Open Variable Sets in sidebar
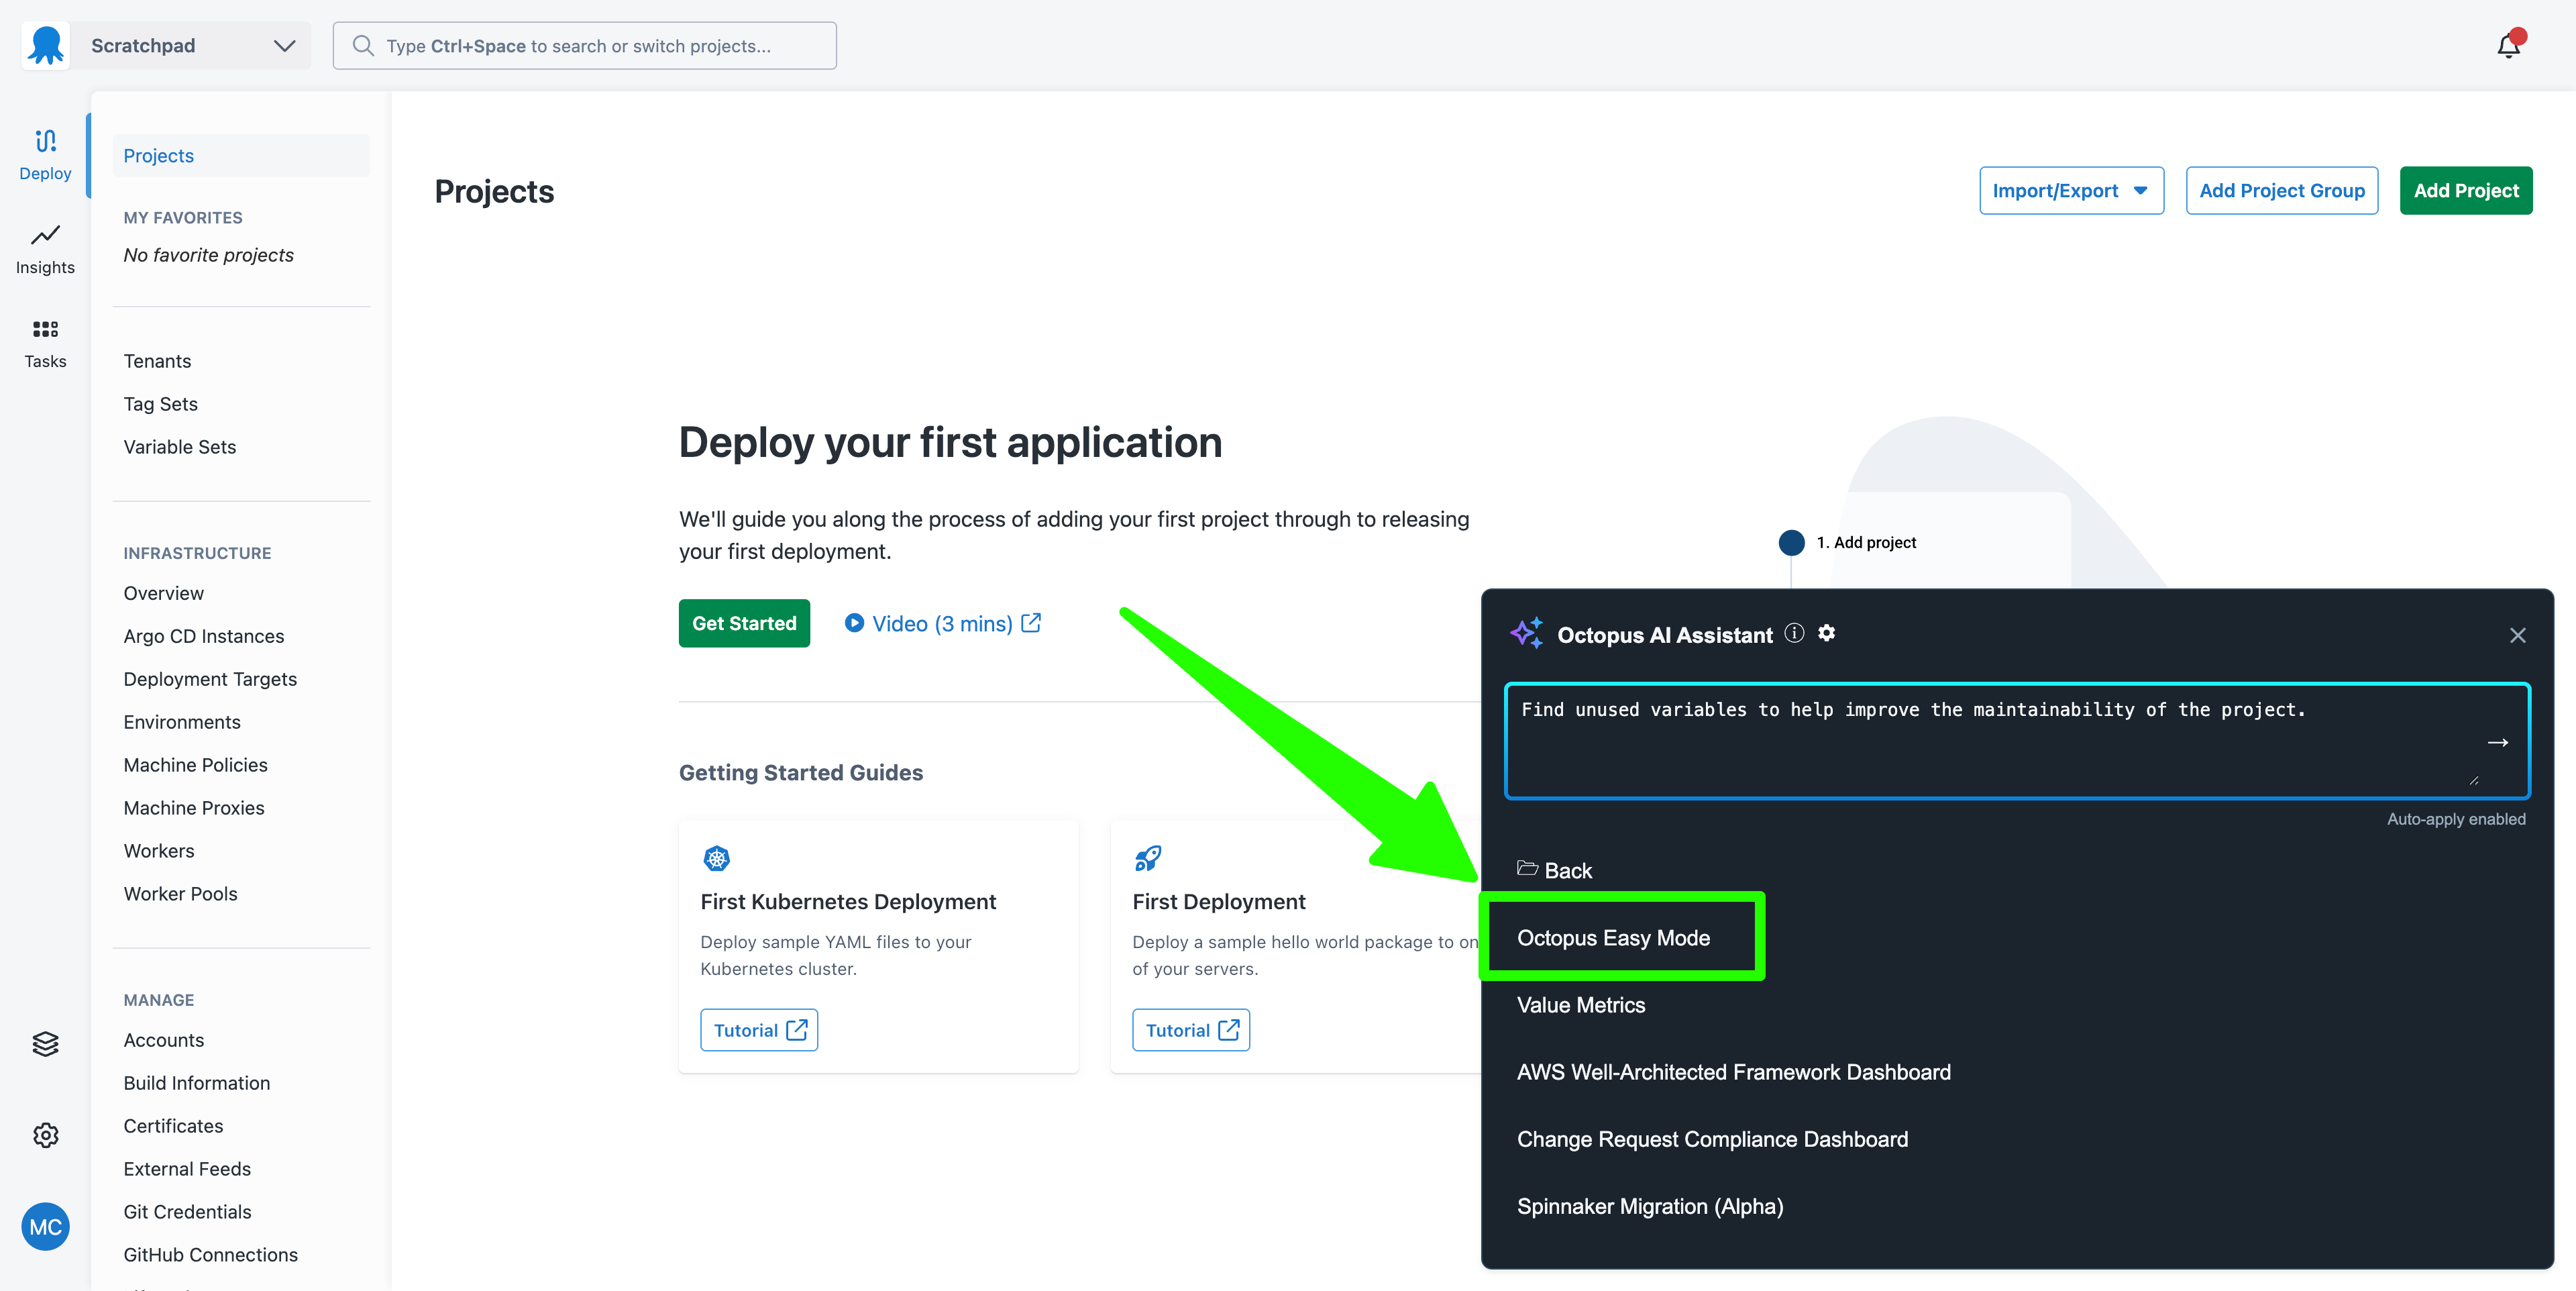 coord(180,447)
